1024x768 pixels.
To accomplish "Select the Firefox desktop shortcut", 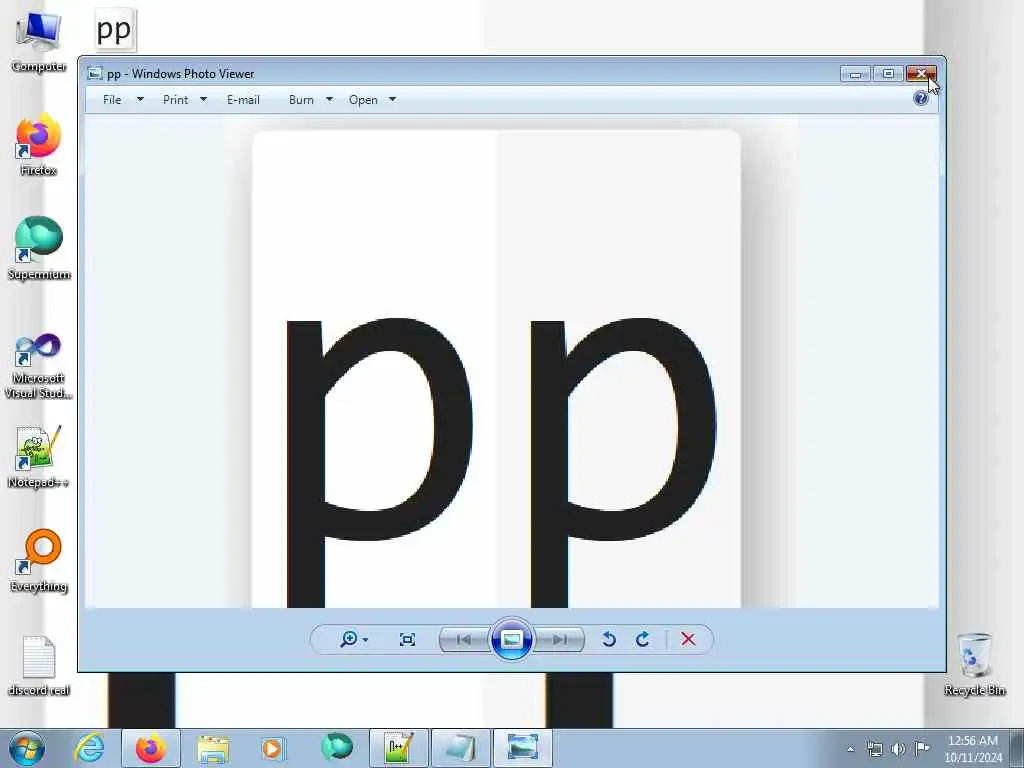I will [39, 145].
